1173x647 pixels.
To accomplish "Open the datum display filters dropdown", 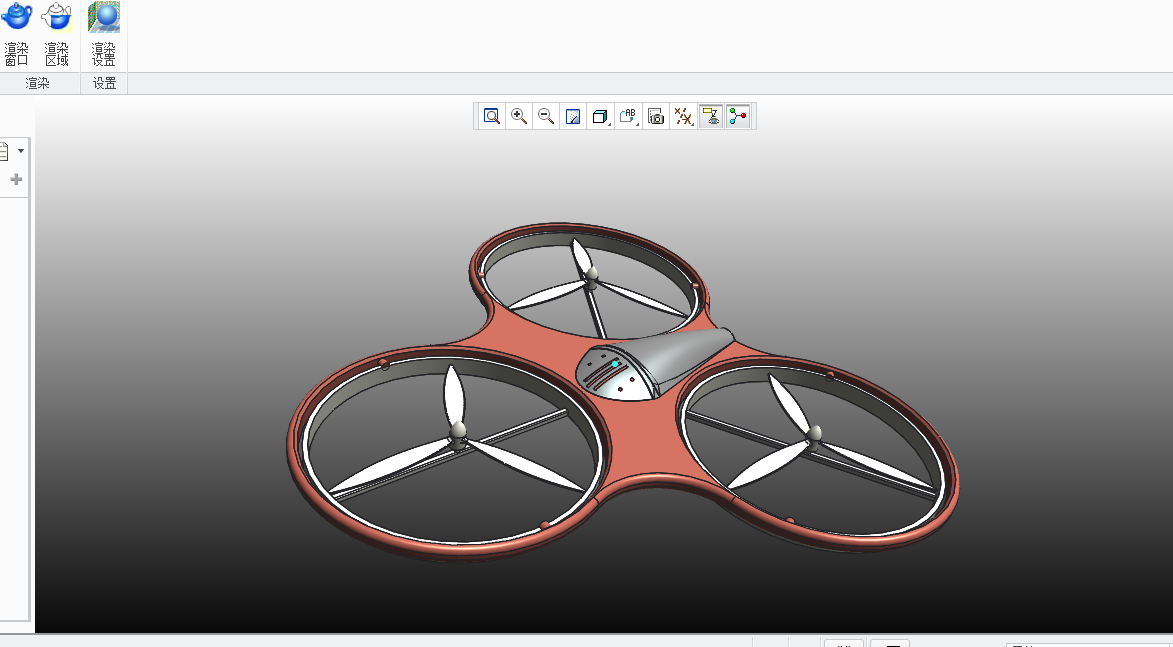I will pos(683,116).
